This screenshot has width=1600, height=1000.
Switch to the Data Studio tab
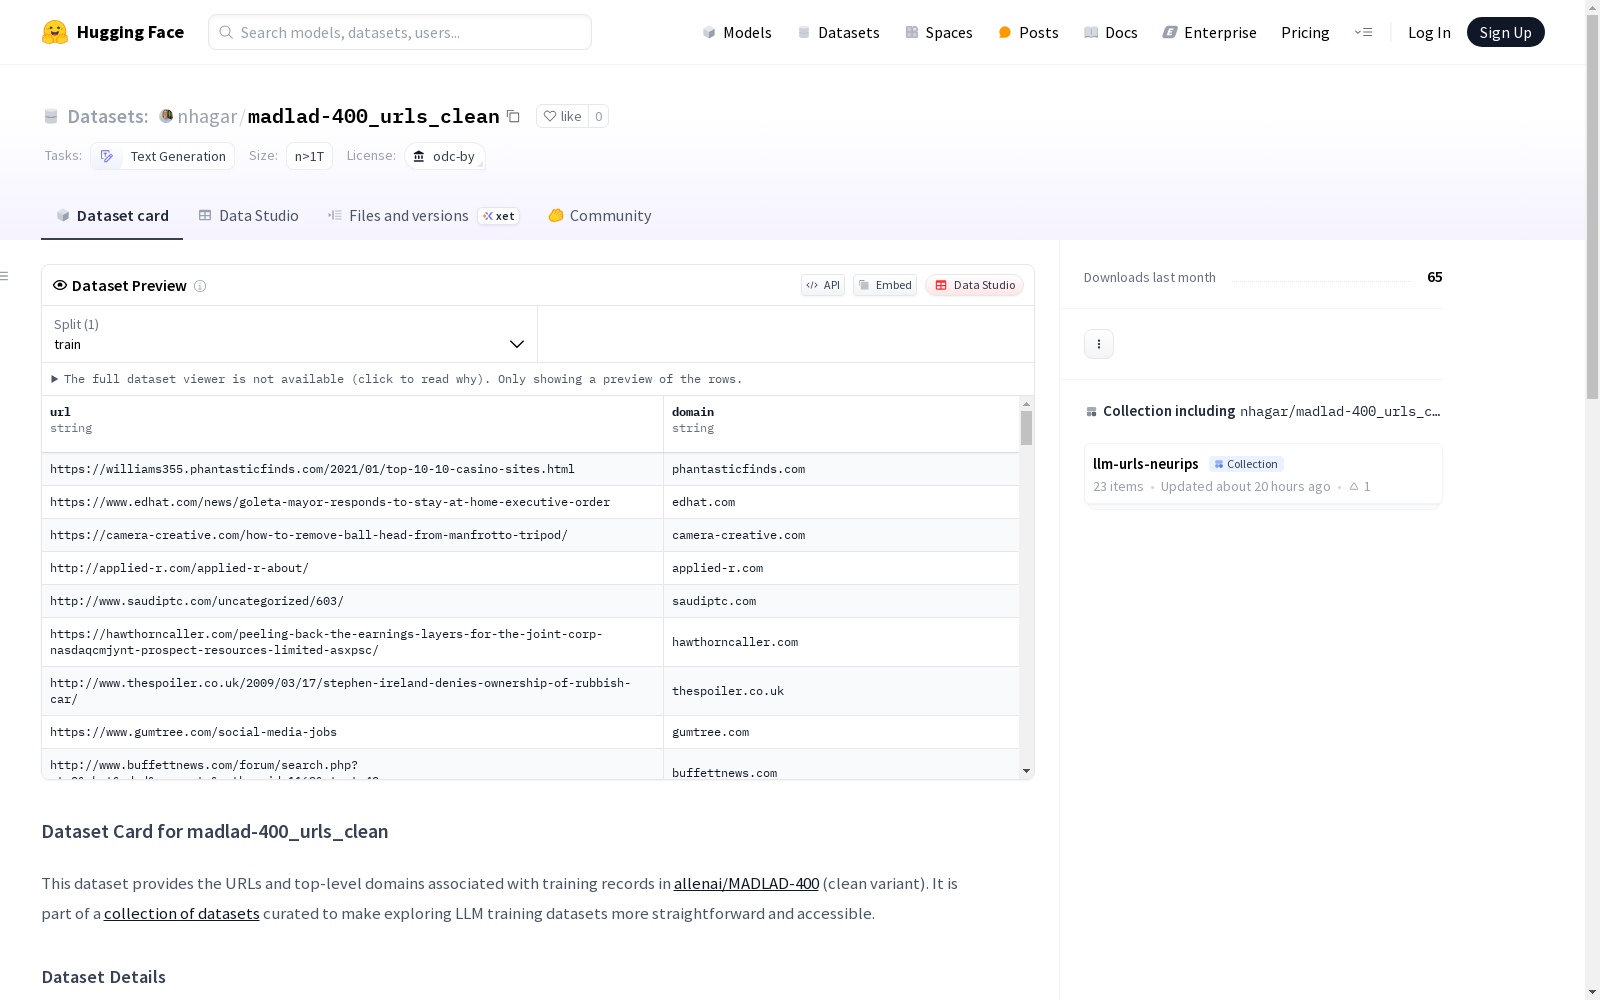249,216
